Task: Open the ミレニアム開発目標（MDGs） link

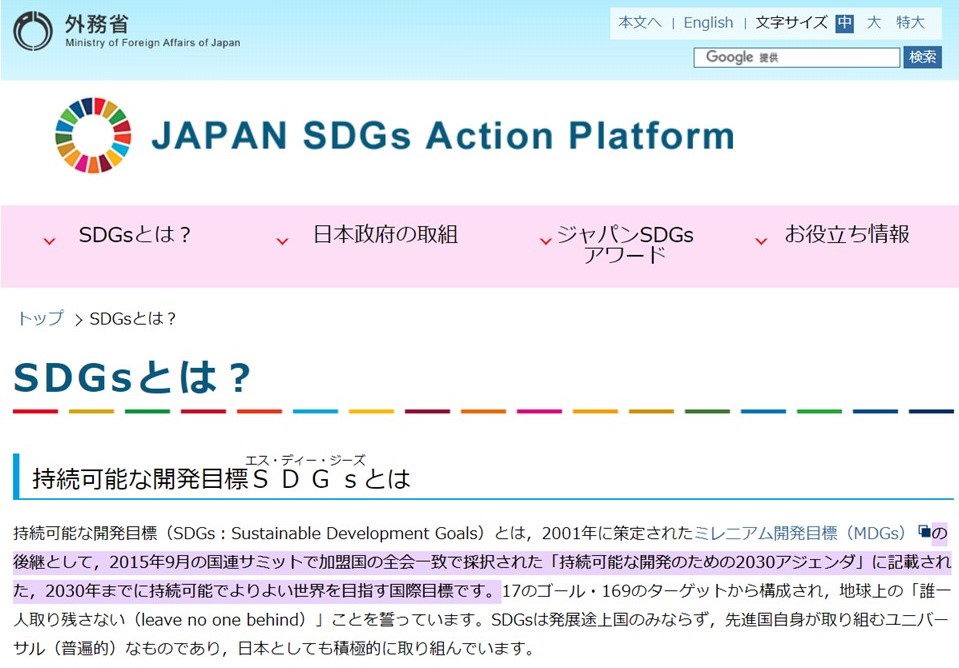Action: pos(800,533)
